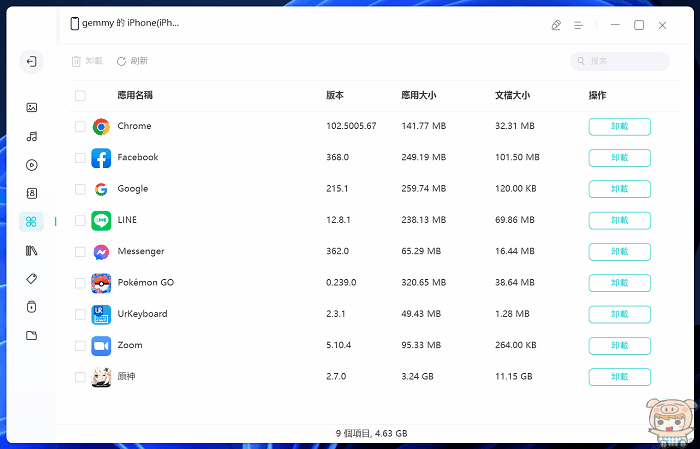Click the device name gemmy 的 iPhone
The height and width of the screenshot is (449, 700).
[130, 23]
